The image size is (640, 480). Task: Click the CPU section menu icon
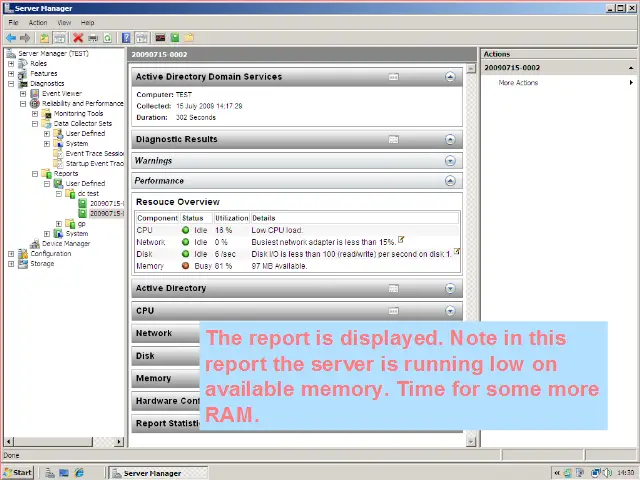393,311
